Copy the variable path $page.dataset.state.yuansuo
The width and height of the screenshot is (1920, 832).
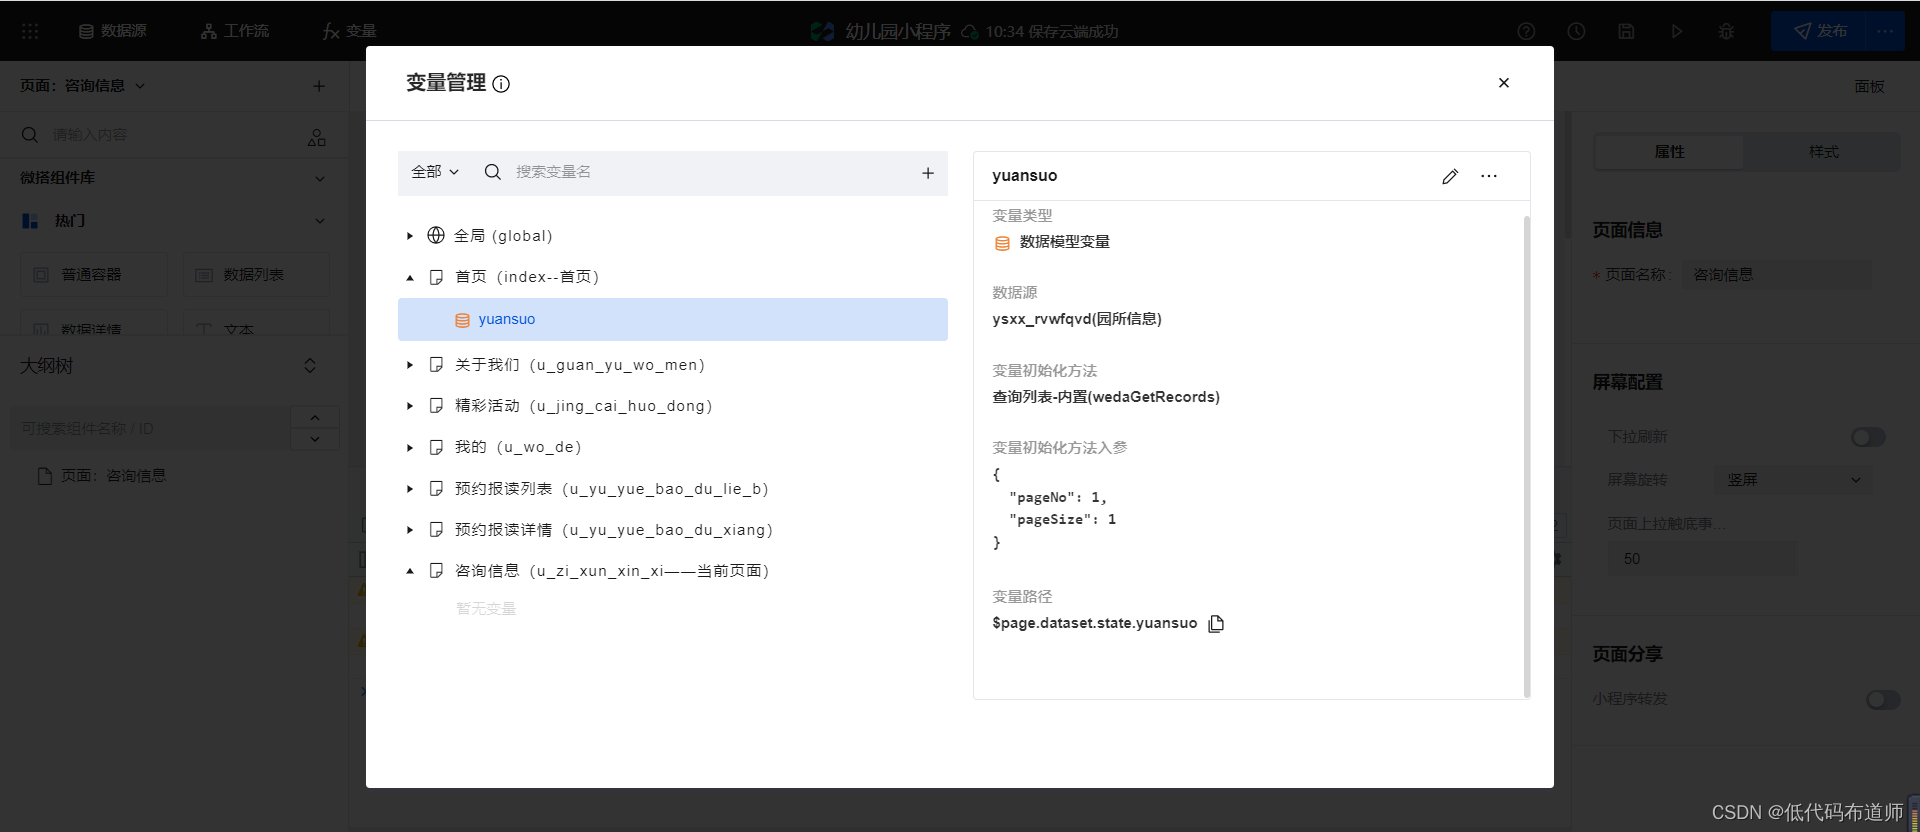click(1216, 624)
